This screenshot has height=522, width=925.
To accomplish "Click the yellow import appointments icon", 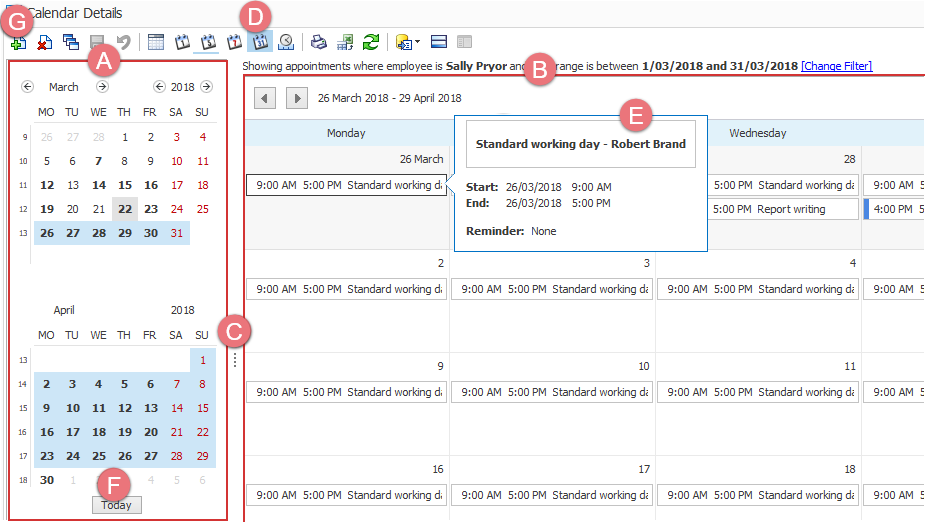I will pyautogui.click(x=404, y=42).
